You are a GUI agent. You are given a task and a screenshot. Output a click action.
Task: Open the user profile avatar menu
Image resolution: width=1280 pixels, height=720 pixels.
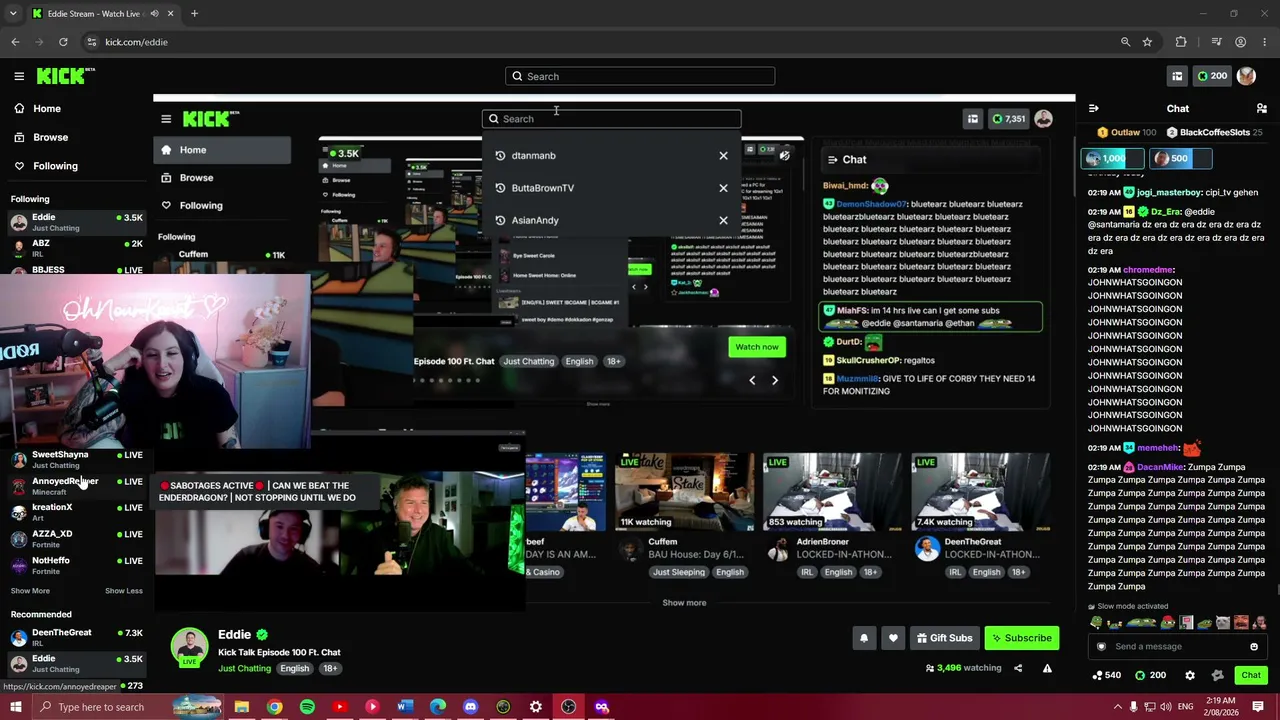click(x=1246, y=76)
